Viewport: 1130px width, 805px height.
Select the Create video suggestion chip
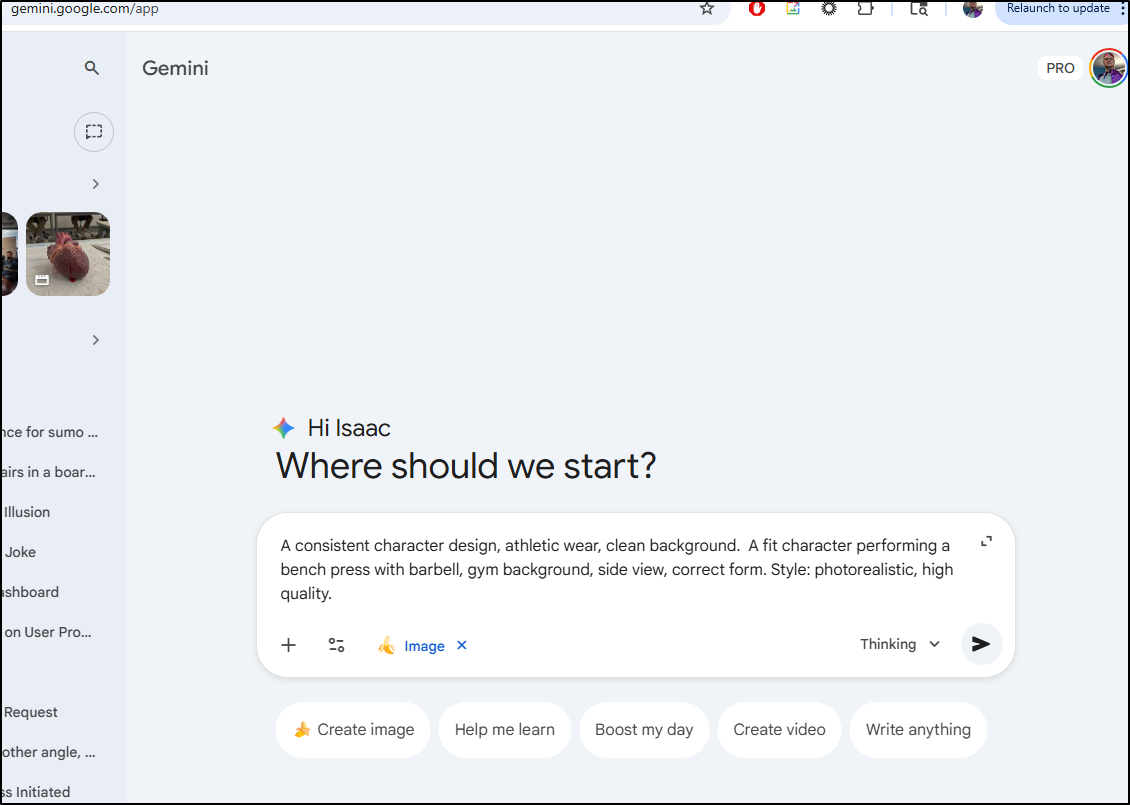coord(779,730)
